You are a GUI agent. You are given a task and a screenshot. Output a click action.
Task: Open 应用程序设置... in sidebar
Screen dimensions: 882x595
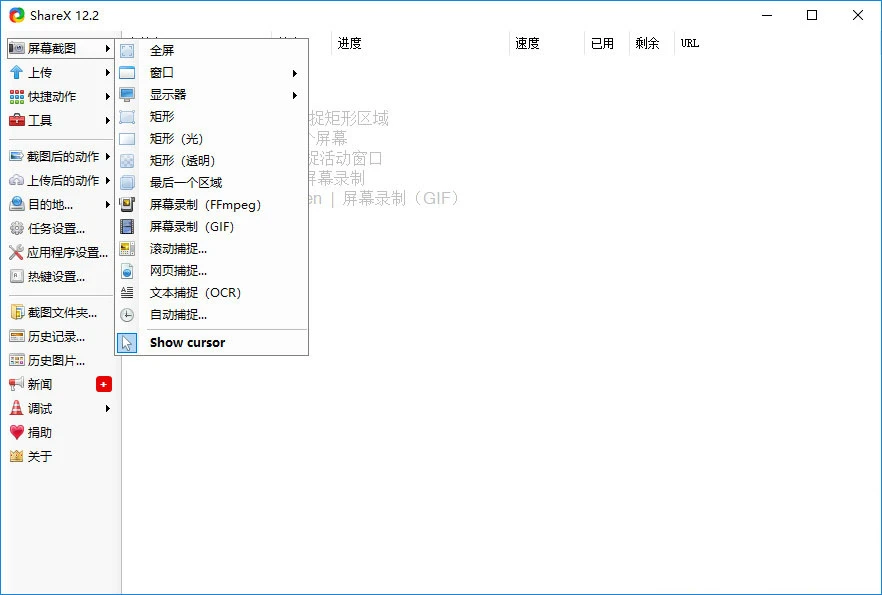pyautogui.click(x=60, y=253)
